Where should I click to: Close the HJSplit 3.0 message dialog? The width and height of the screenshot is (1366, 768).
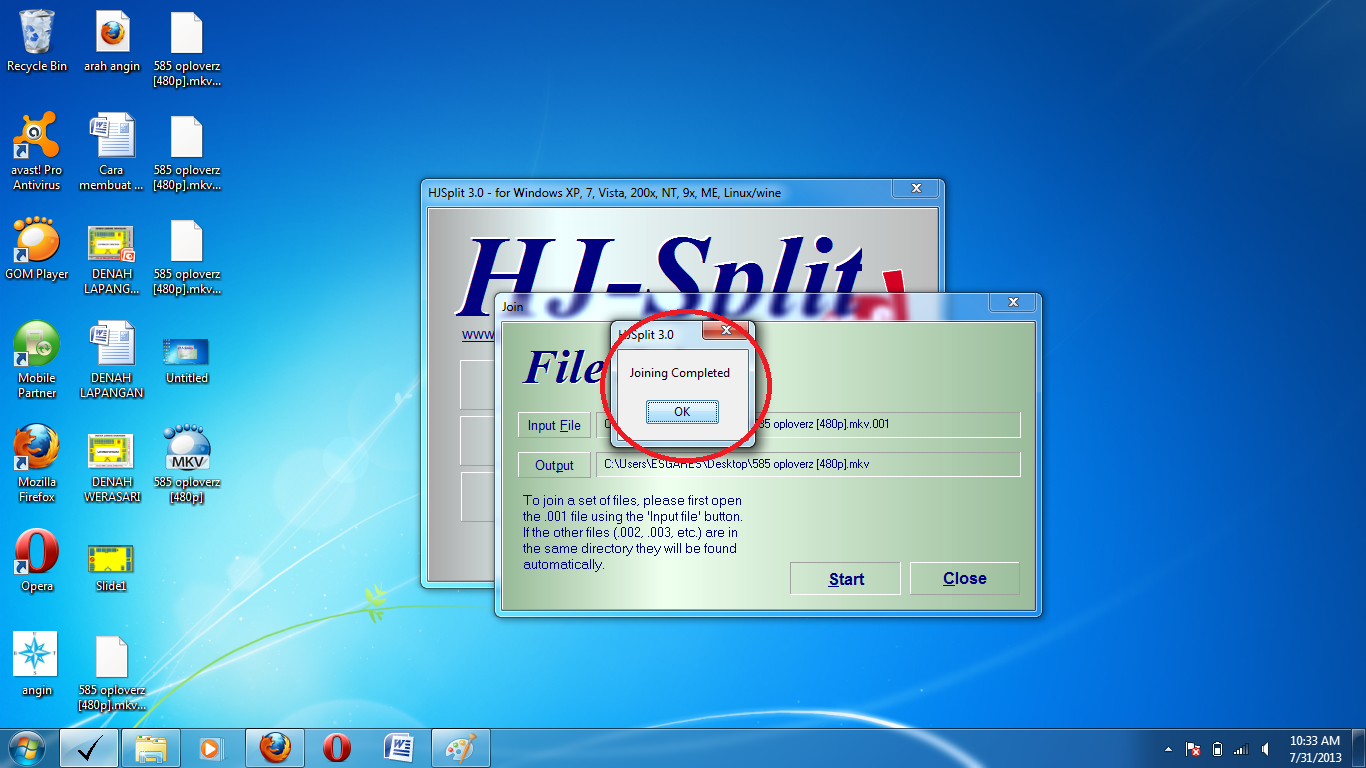coord(727,329)
